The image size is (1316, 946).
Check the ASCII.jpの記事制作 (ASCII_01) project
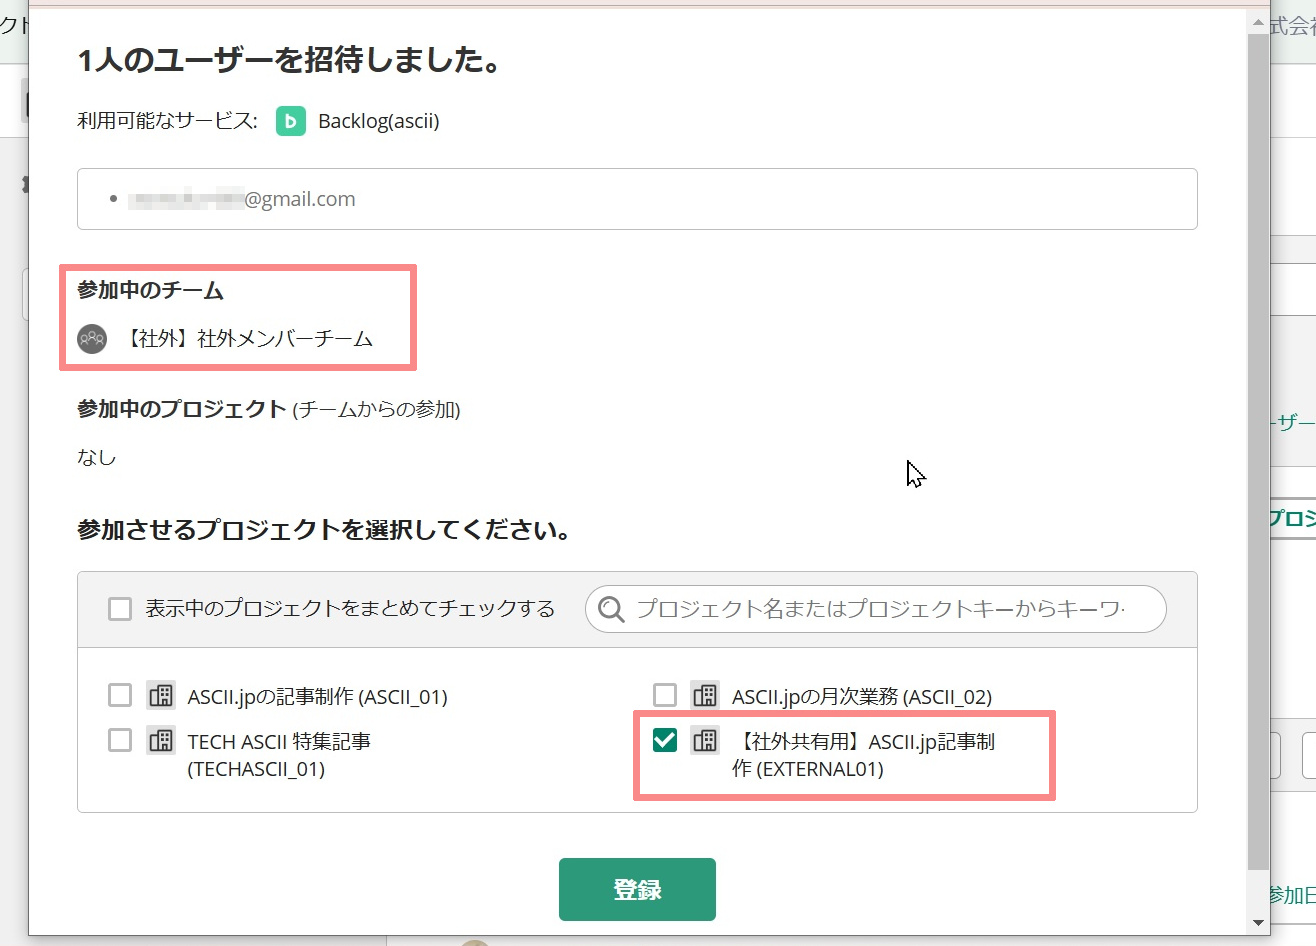(120, 695)
